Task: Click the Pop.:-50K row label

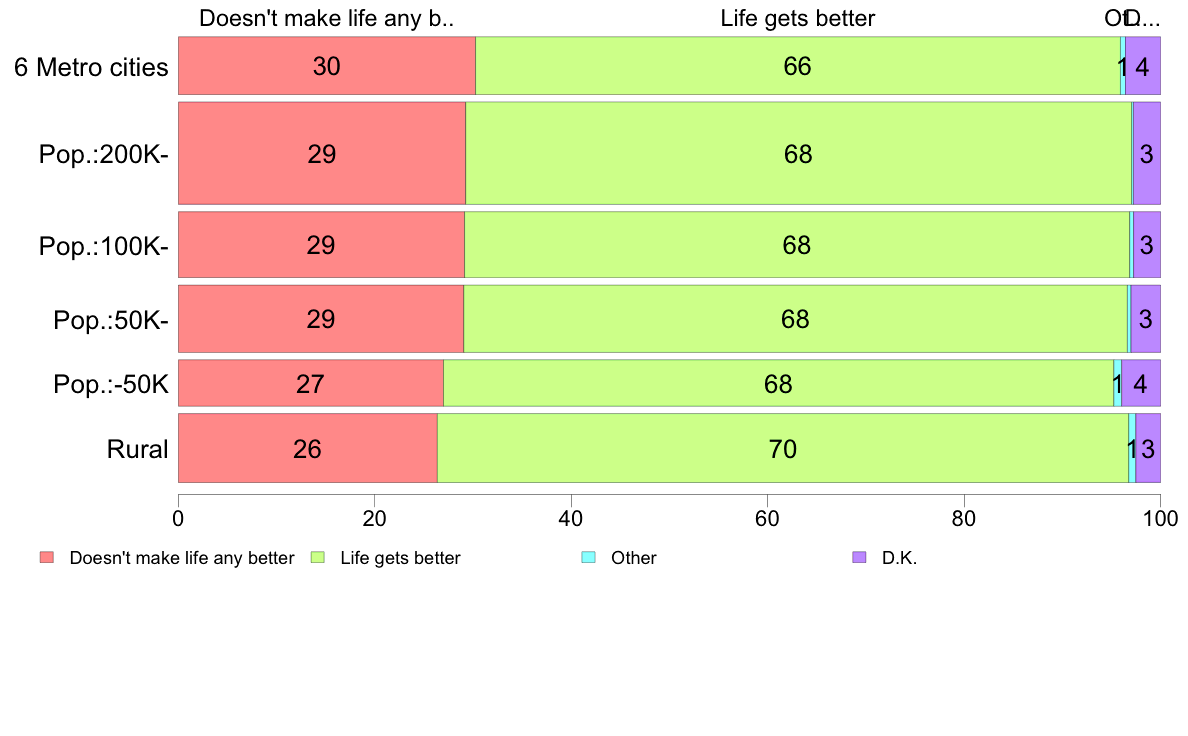Action: (111, 384)
